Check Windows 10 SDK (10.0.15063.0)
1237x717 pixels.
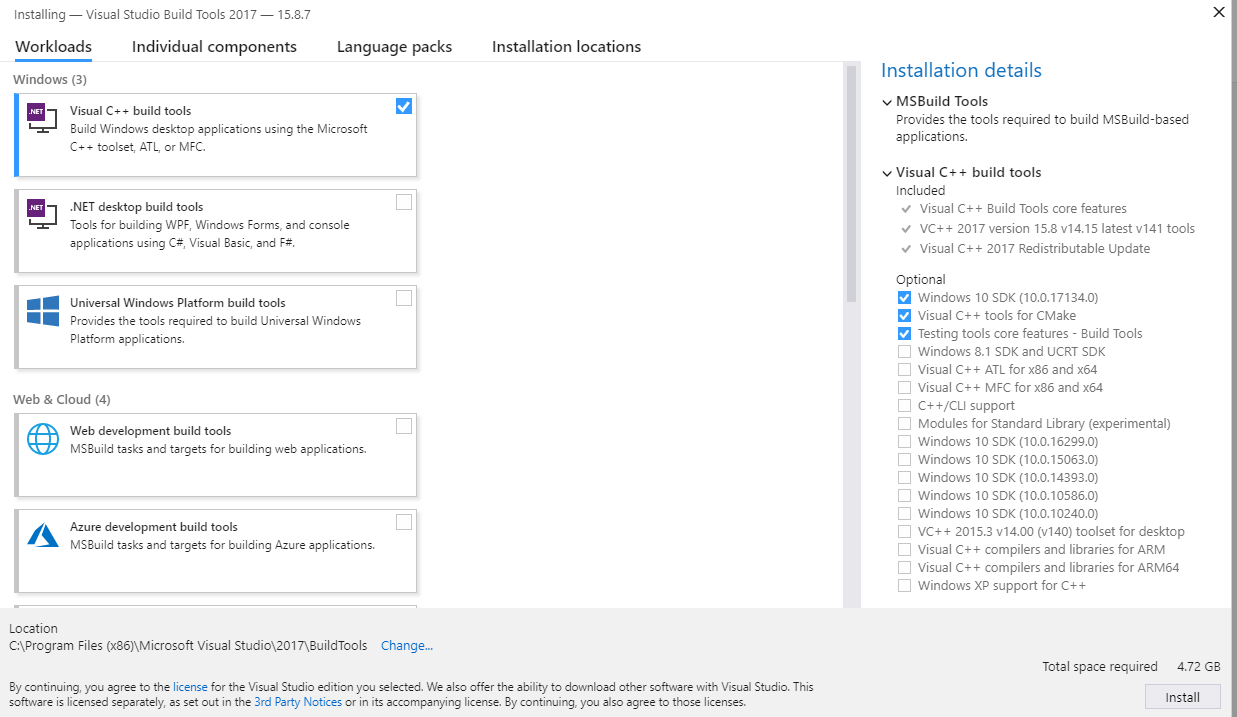pyautogui.click(x=905, y=460)
